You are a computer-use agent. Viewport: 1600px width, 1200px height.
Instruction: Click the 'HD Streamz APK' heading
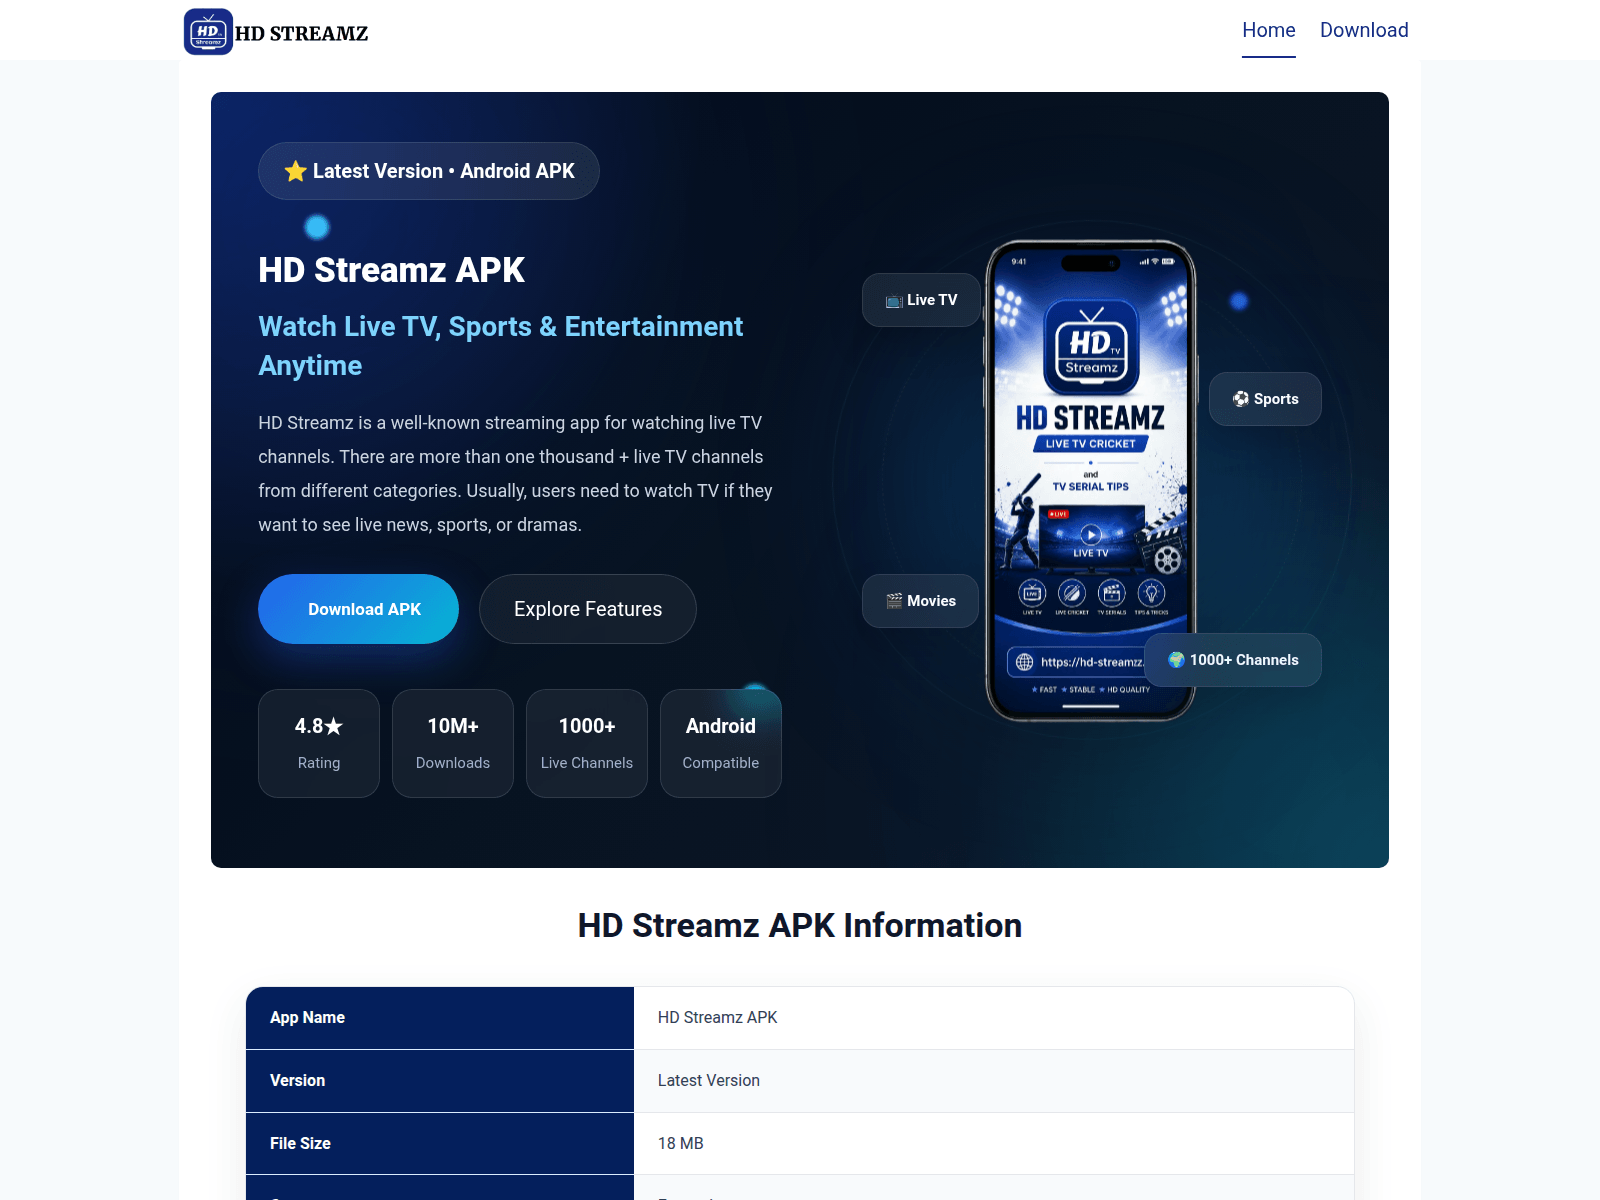[391, 270]
